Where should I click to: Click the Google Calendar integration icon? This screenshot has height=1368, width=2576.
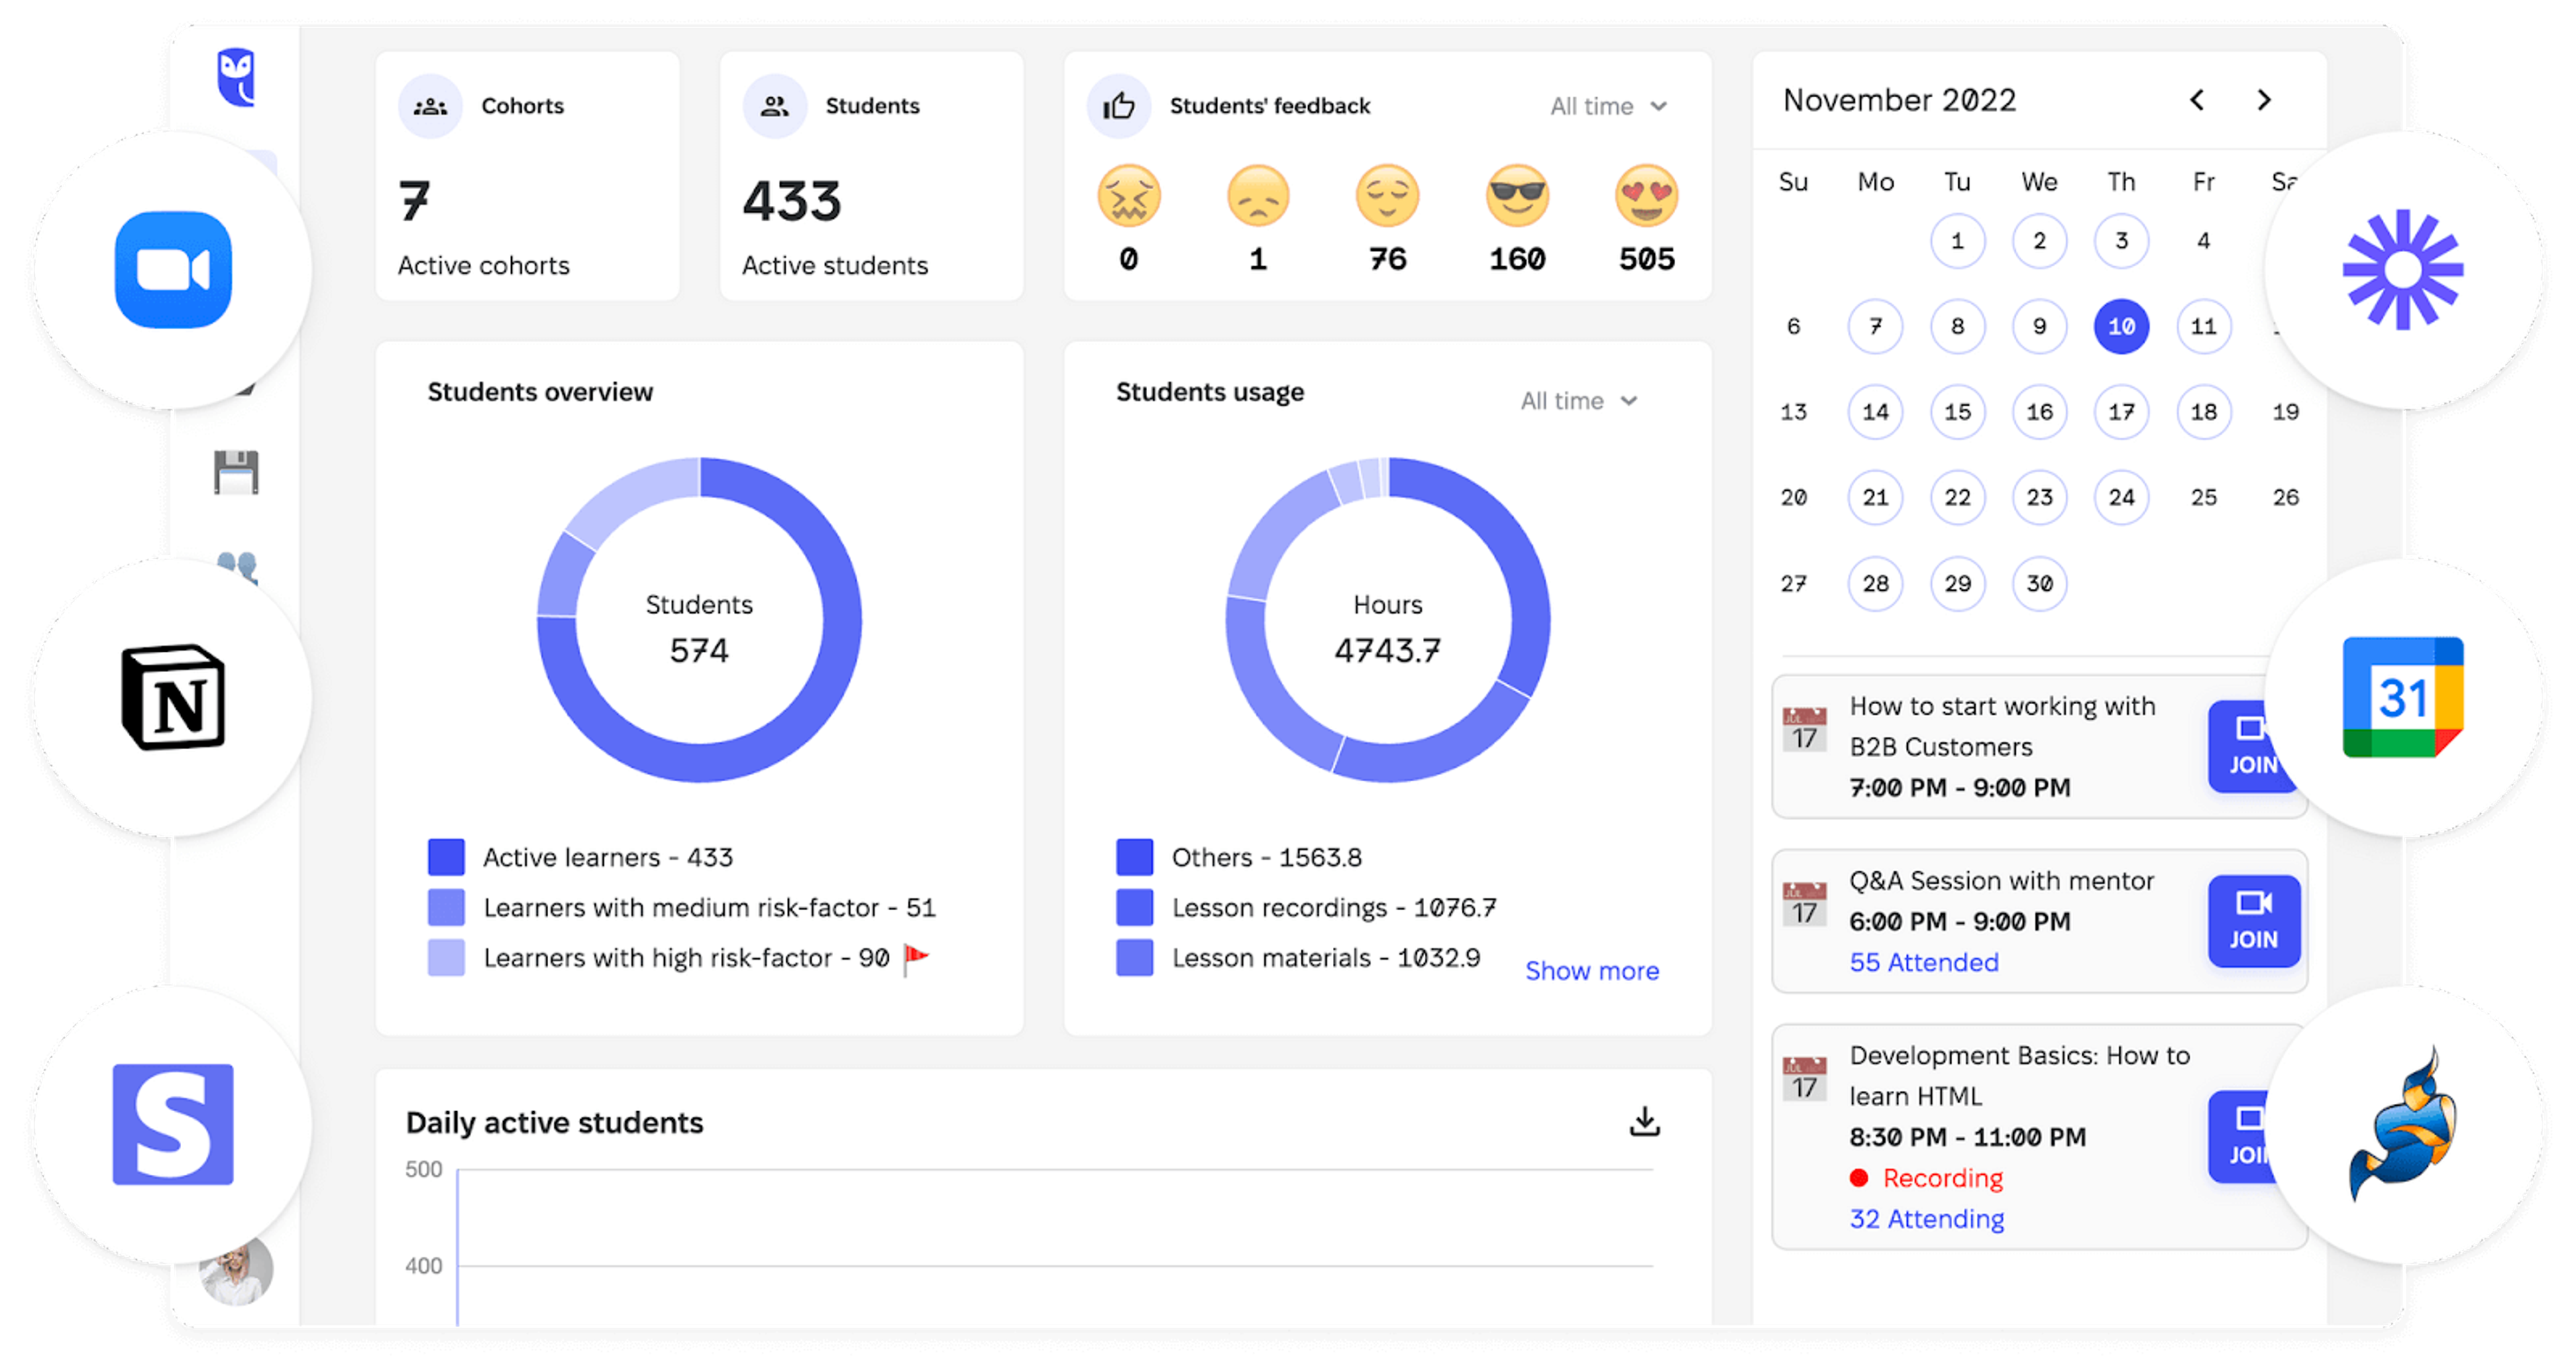click(x=2403, y=697)
